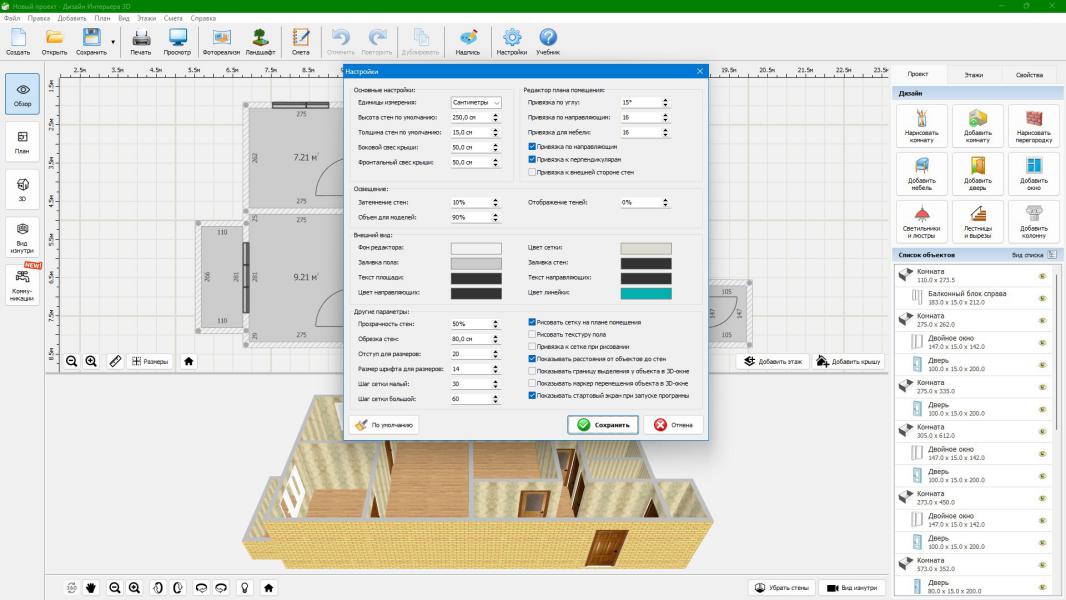Image resolution: width=1066 pixels, height=600 pixels.
Task: Click the Прозрачность стен value field
Action: pyautogui.click(x=470, y=324)
